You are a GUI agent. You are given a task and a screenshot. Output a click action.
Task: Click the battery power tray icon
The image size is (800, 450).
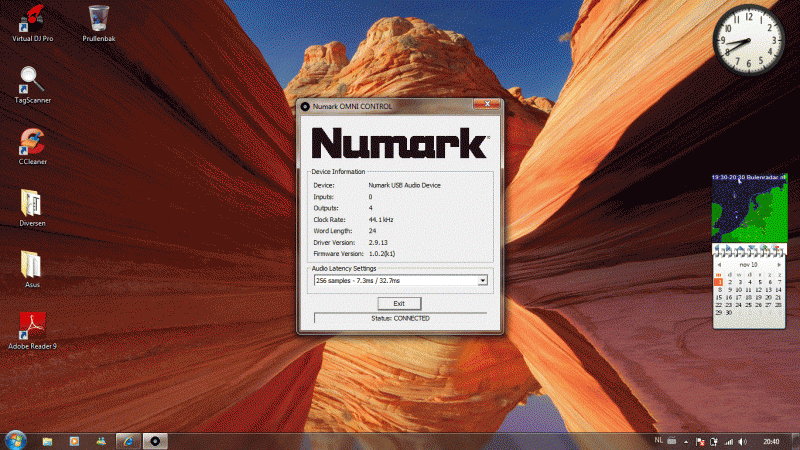click(714, 442)
